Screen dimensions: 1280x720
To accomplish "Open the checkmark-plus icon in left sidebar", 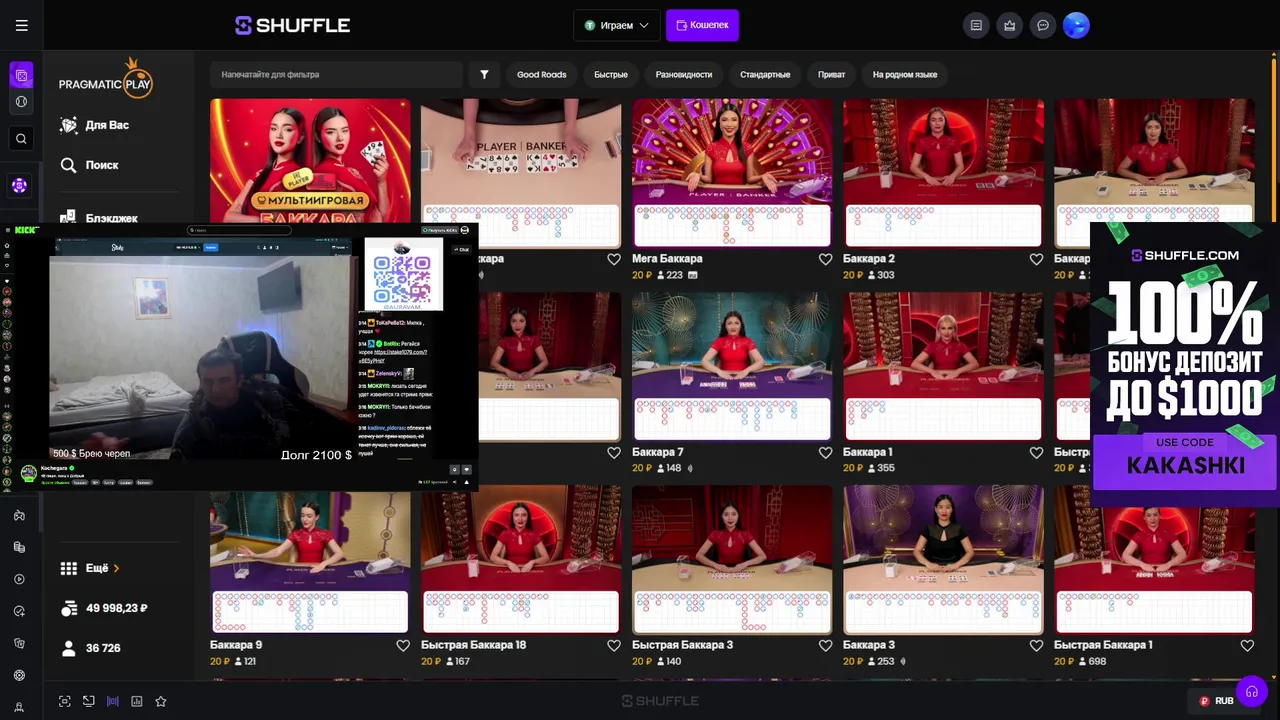I will tap(19, 612).
